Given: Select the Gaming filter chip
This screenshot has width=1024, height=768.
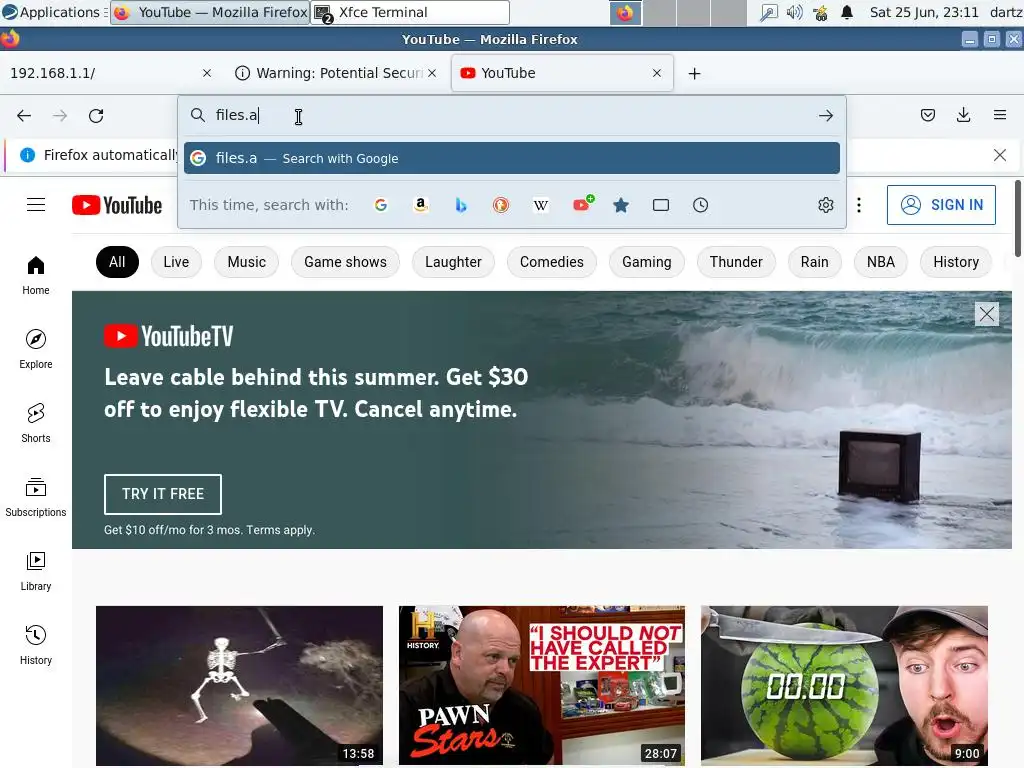Looking at the screenshot, I should coord(647,262).
